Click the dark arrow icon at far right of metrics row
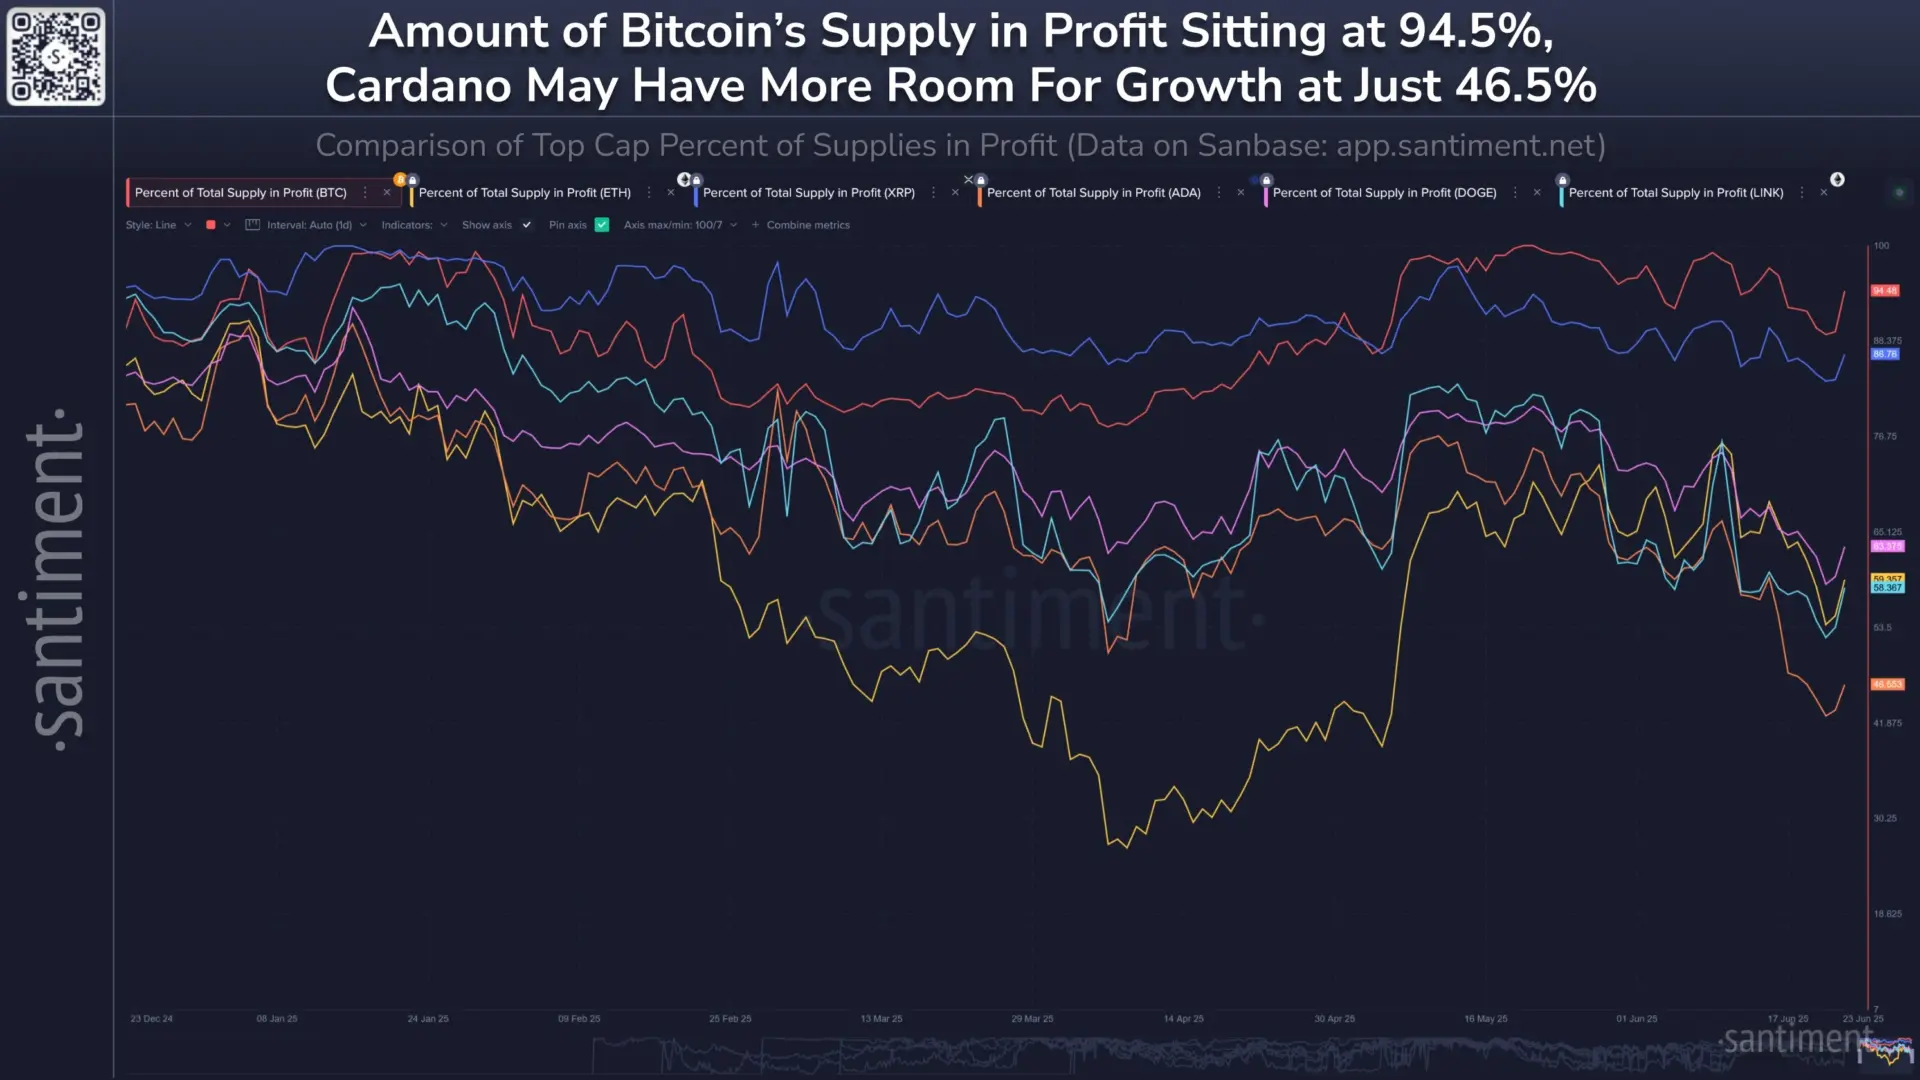The height and width of the screenshot is (1080, 1920). coord(1838,179)
